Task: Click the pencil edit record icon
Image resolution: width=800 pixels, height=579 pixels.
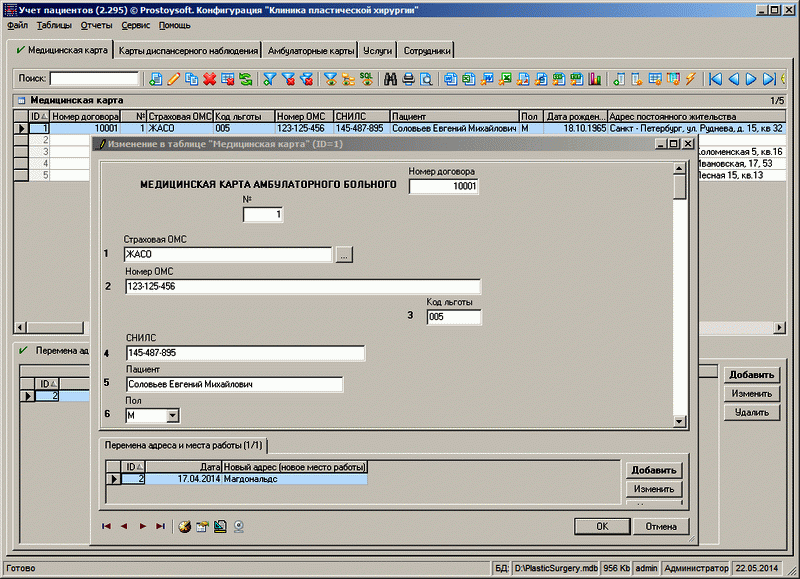Action: 173,79
